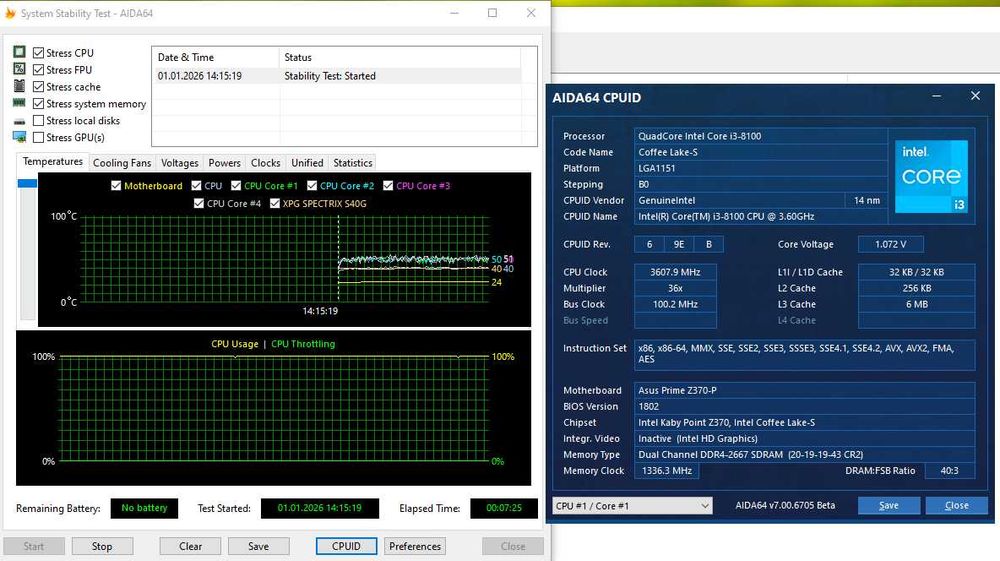Click the Multiplier value 36x
The height and width of the screenshot is (561, 1000).
tap(675, 288)
